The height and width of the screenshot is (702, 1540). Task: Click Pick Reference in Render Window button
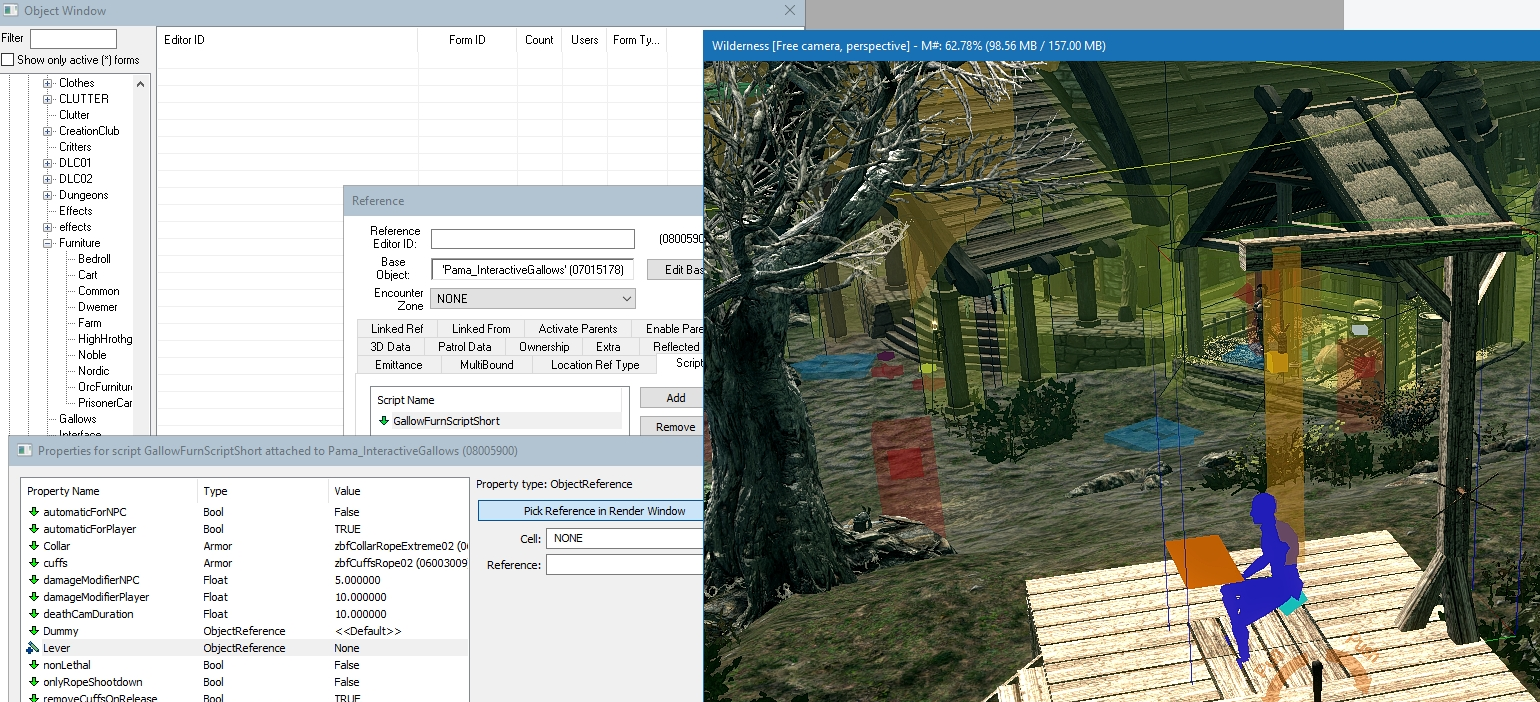click(591, 511)
